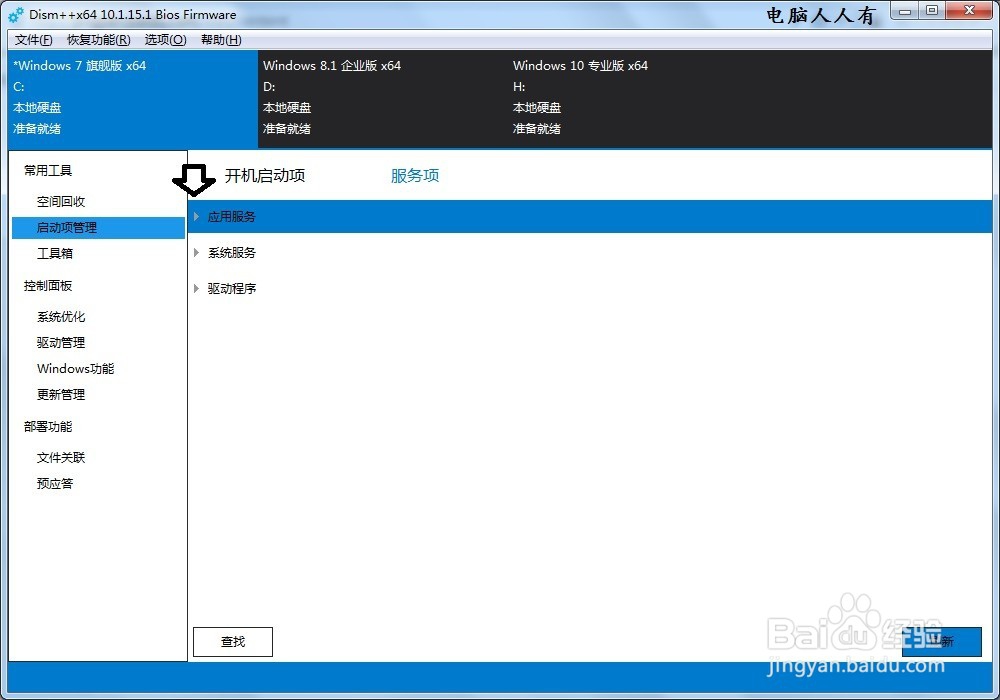This screenshot has height=700, width=1000.
Task: Open 驱动管理 in the sidebar
Action: click(61, 342)
